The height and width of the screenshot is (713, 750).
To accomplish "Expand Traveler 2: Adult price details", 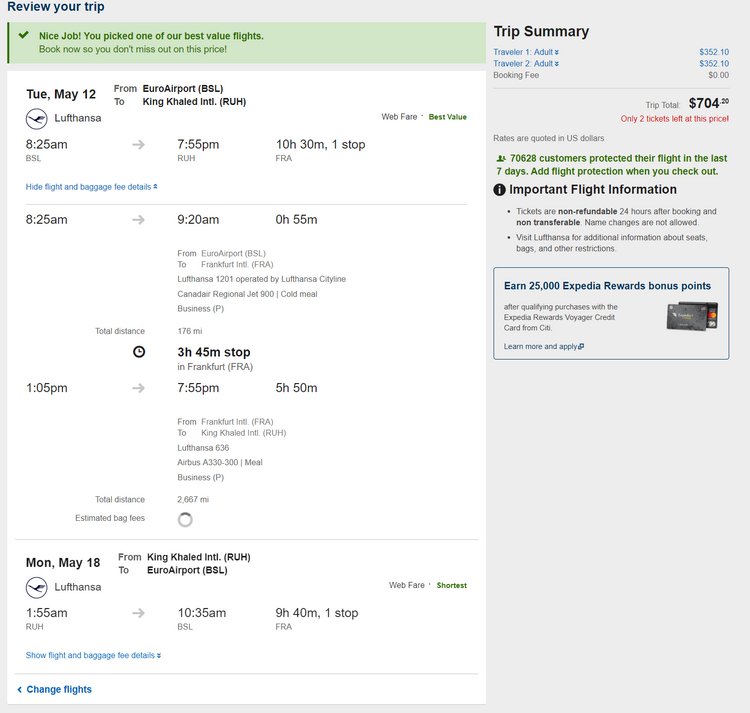I will (x=526, y=64).
